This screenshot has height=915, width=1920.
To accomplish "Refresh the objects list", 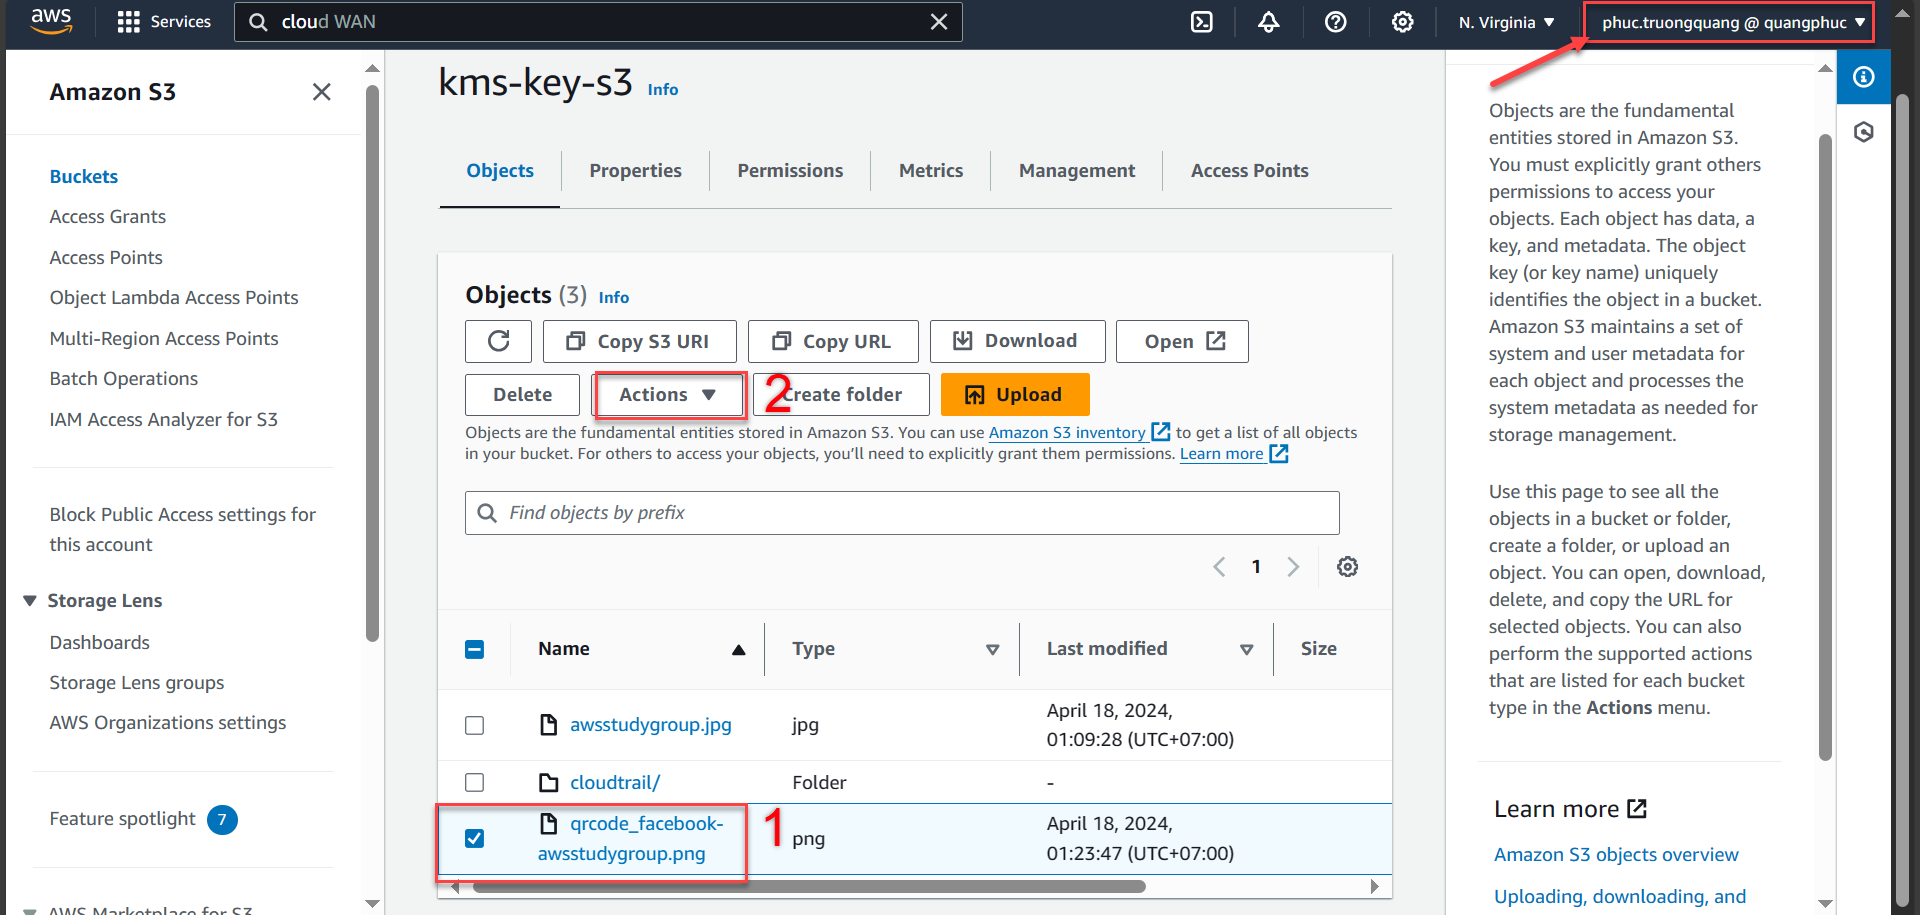I will coord(498,341).
